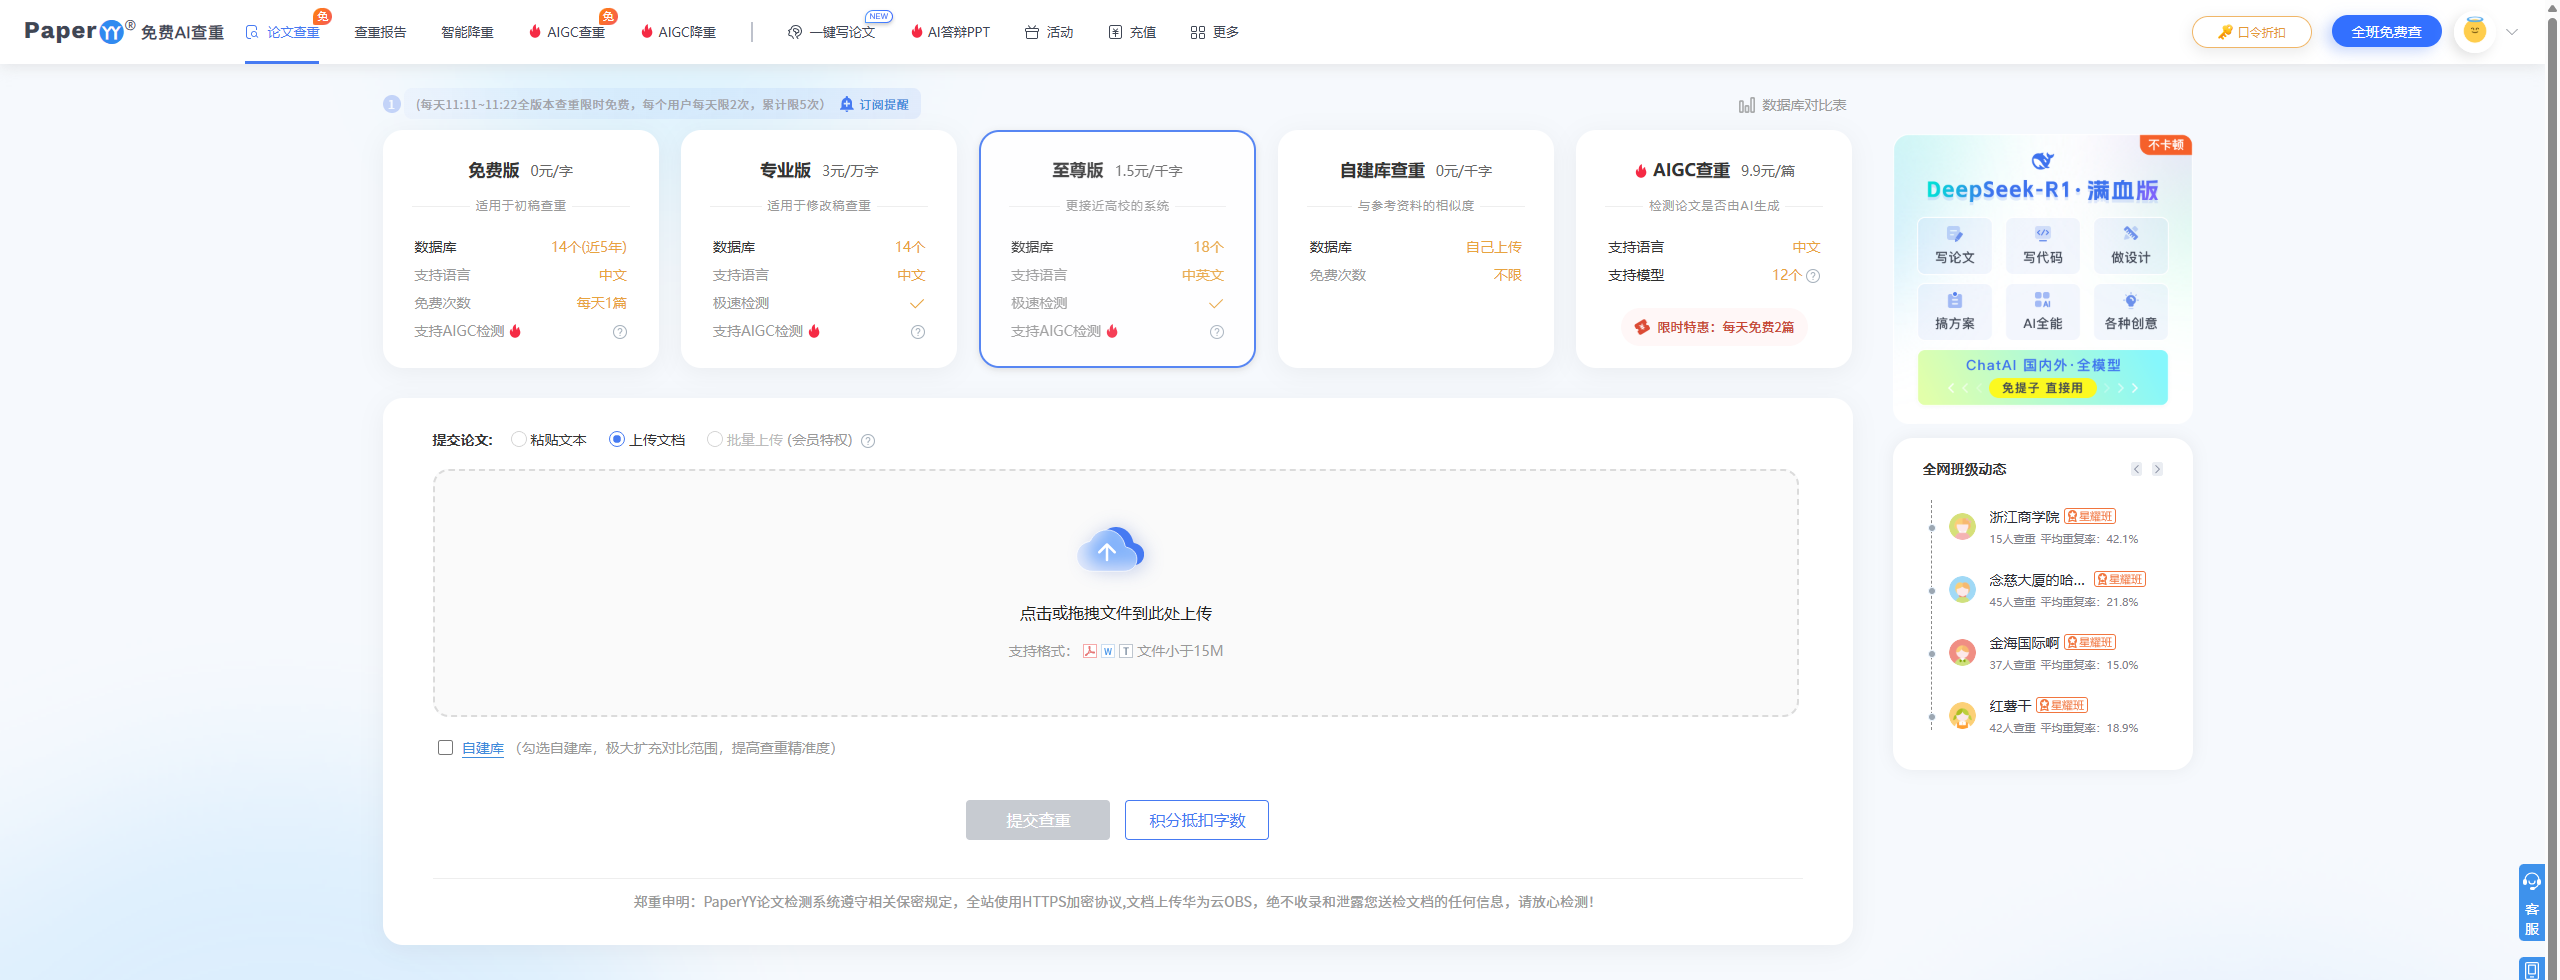
Task: Click the AIGC help icon in 免费版 card
Action: coord(620,332)
